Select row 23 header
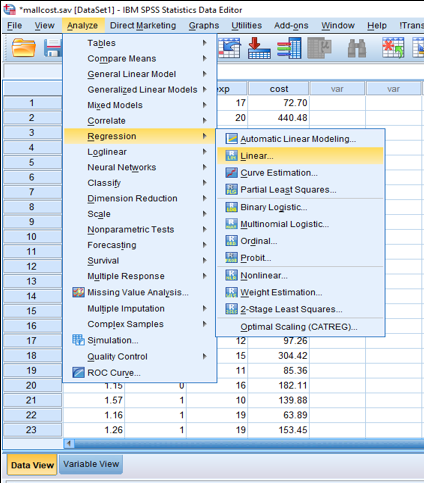This screenshot has height=483, width=424. [31, 430]
